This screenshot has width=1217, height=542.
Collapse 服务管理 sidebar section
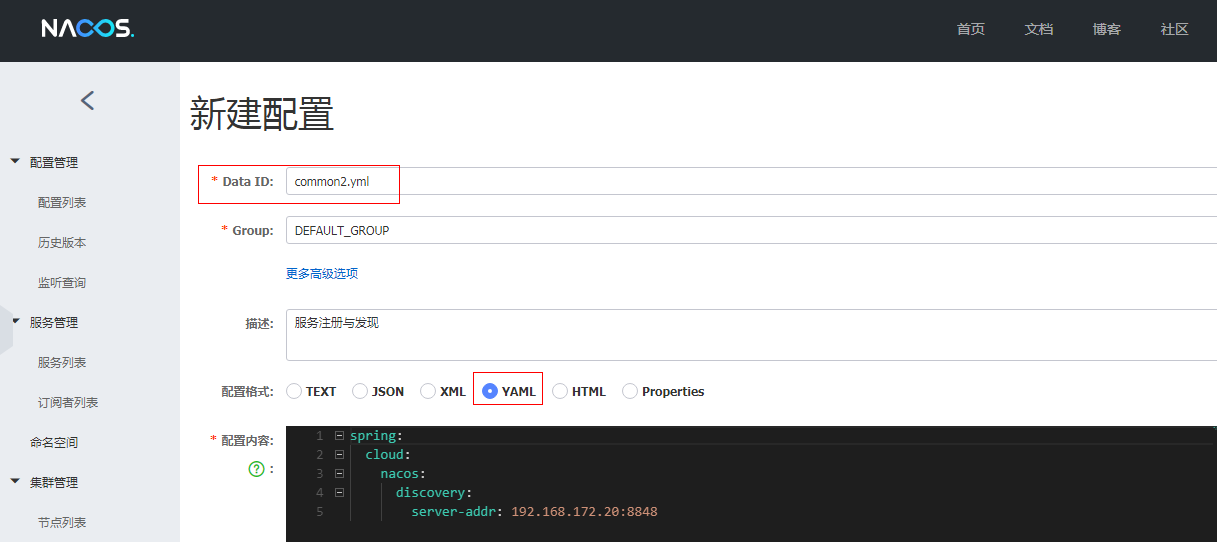pyautogui.click(x=15, y=322)
